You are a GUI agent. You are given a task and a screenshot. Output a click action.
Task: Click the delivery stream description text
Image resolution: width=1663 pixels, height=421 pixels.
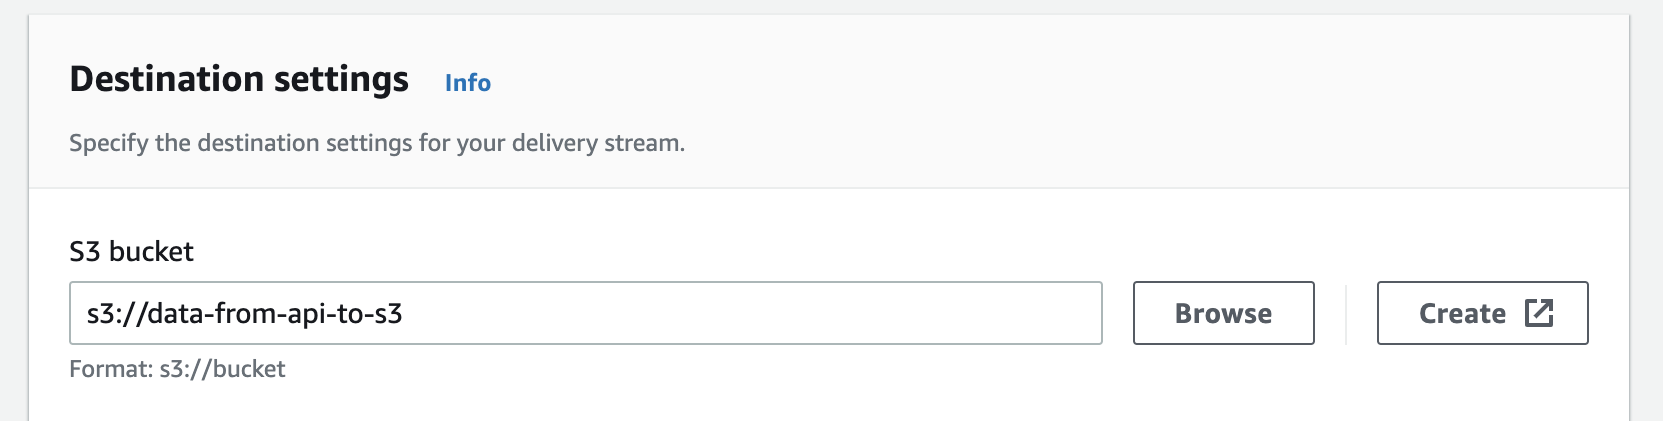(x=377, y=143)
